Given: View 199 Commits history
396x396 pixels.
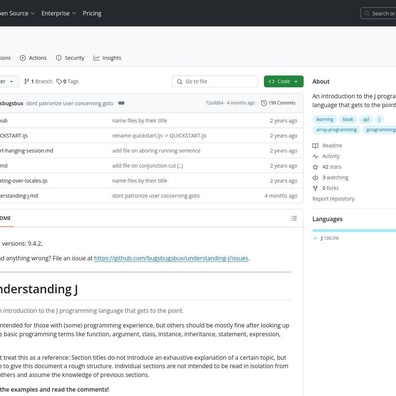Looking at the screenshot, I should point(278,103).
